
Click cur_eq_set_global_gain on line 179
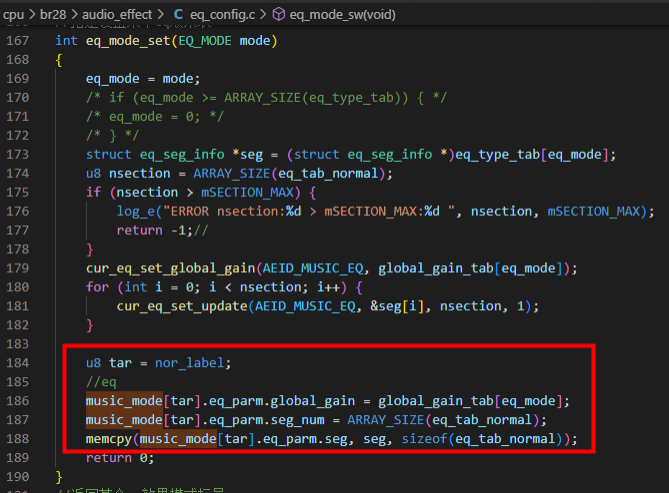coord(171,268)
